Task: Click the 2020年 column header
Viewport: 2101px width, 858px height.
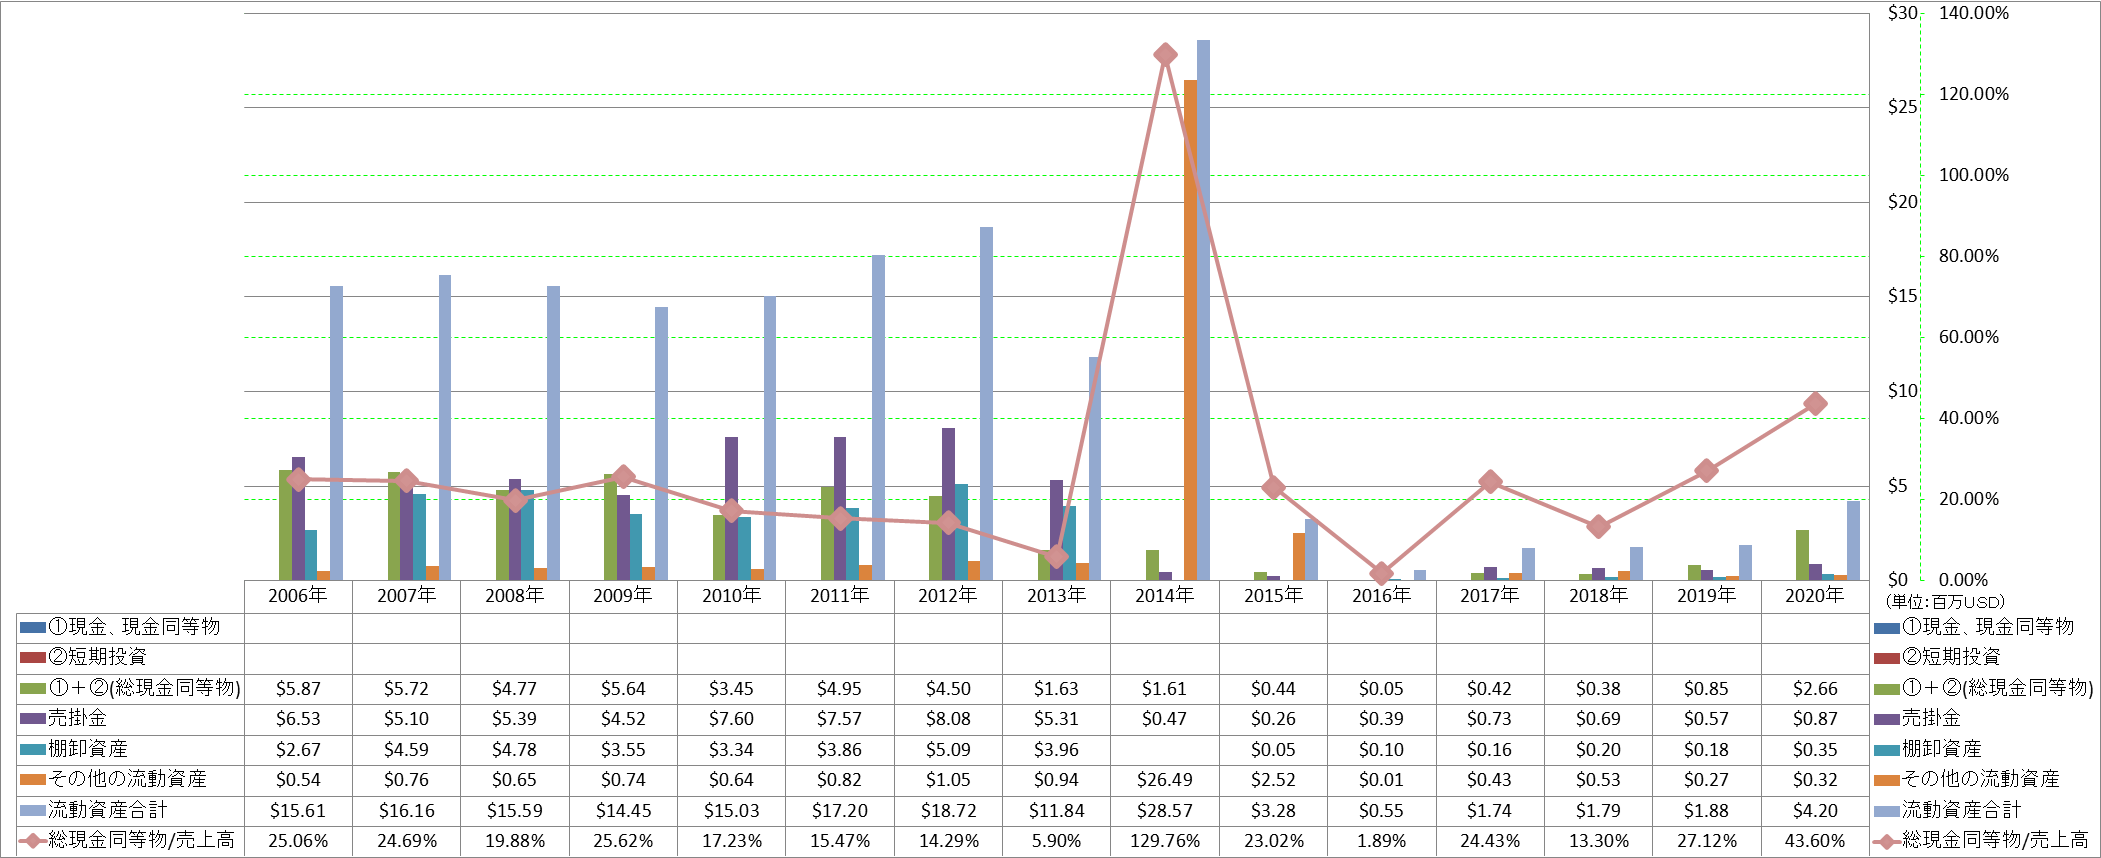Action: pos(1815,596)
